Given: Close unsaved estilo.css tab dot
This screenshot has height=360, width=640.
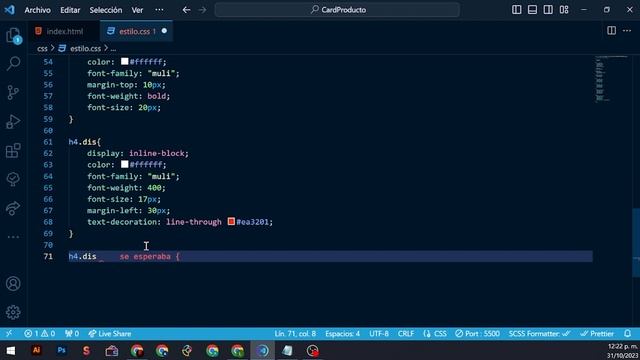Looking at the screenshot, I should [x=164, y=31].
